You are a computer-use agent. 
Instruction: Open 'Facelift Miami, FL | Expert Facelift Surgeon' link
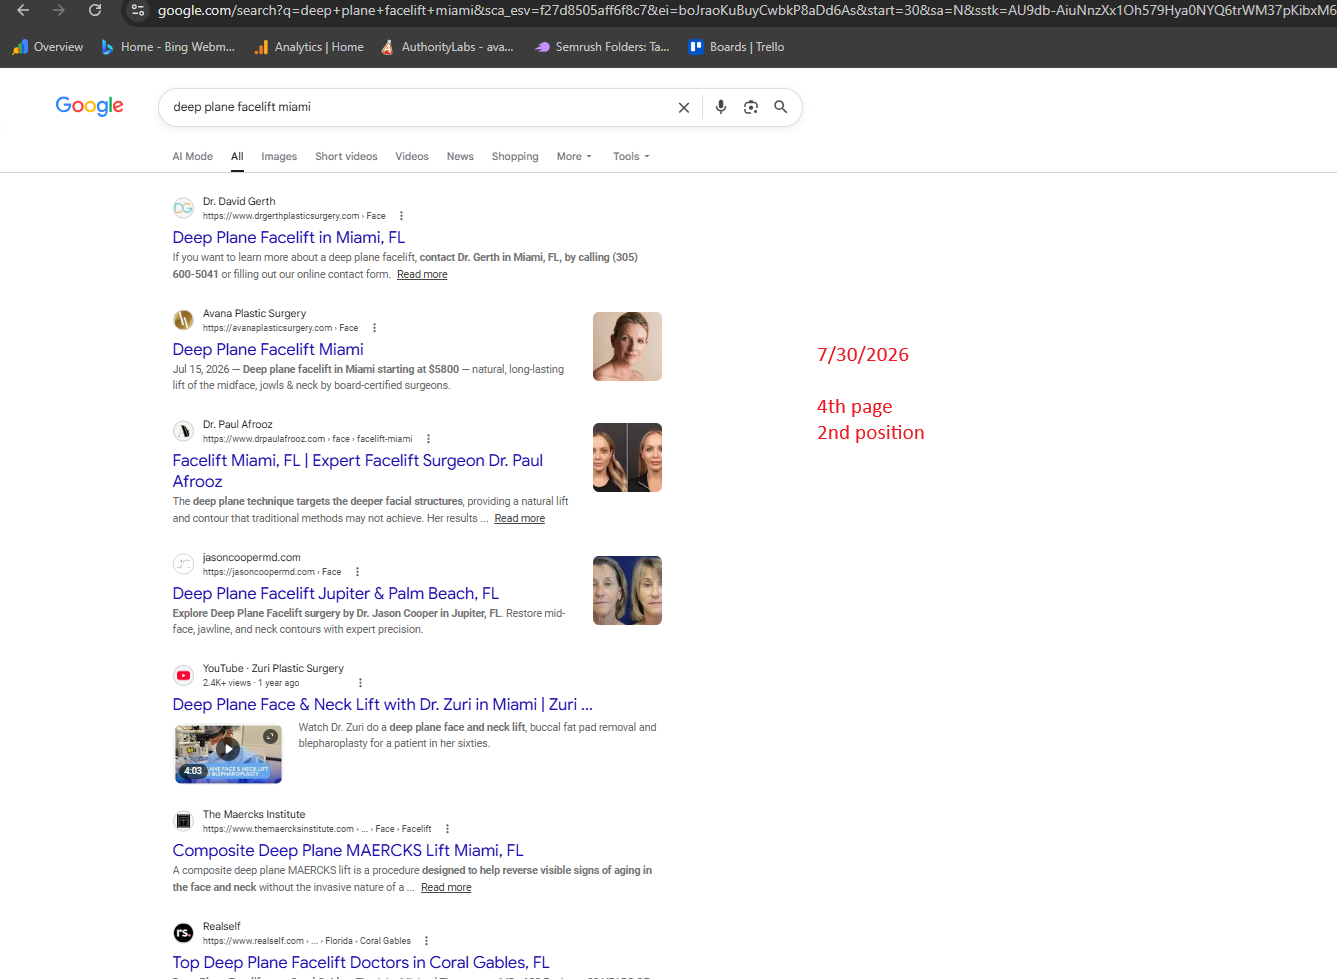point(358,471)
